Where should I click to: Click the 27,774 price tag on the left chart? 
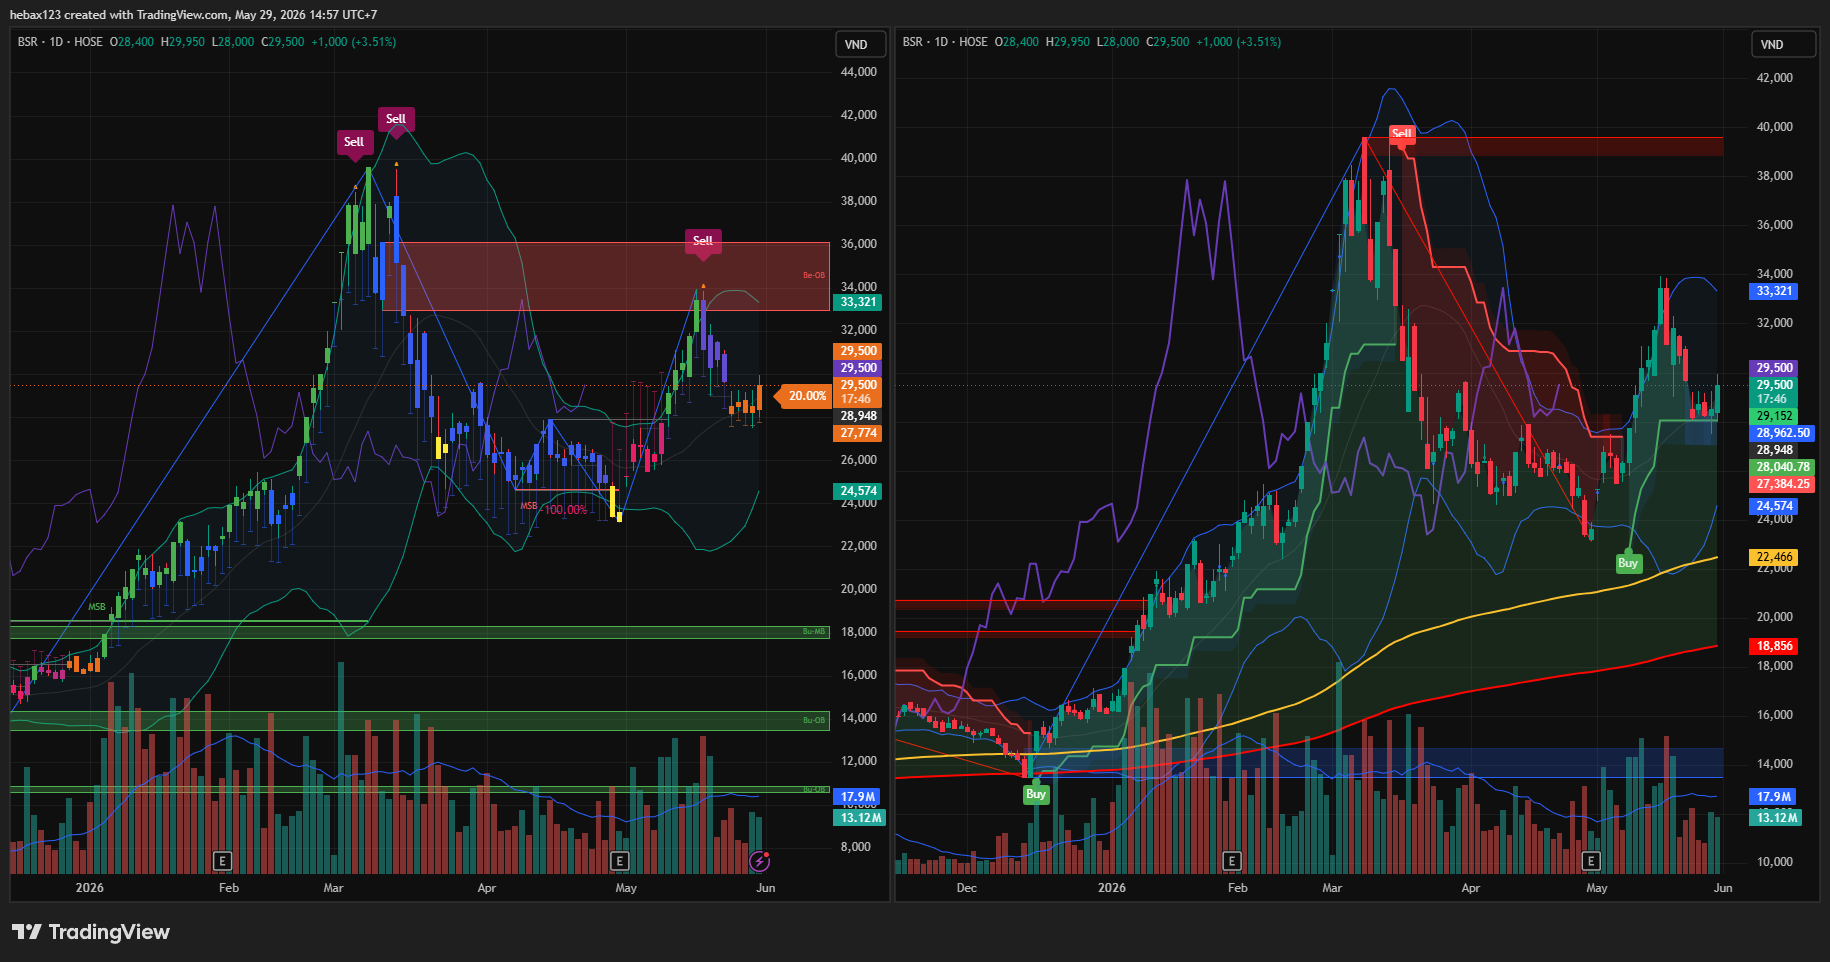tap(858, 433)
